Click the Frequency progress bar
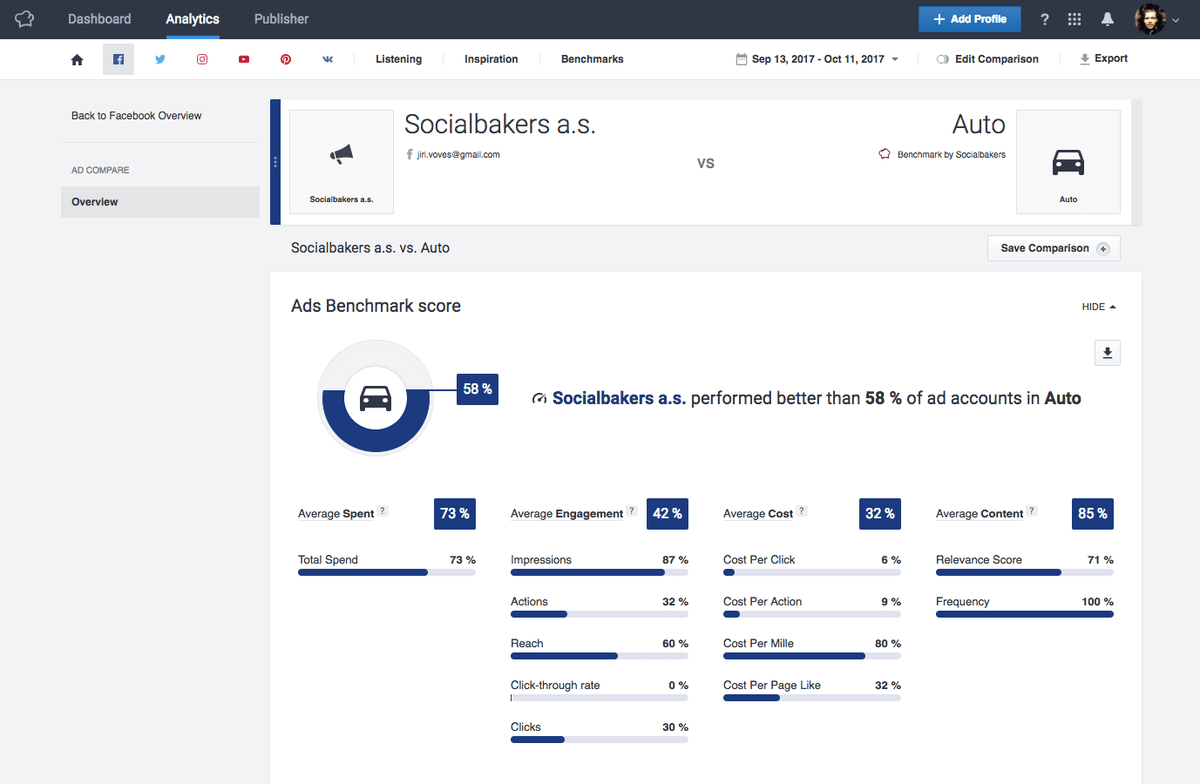This screenshot has height=784, width=1200. pyautogui.click(x=1024, y=614)
